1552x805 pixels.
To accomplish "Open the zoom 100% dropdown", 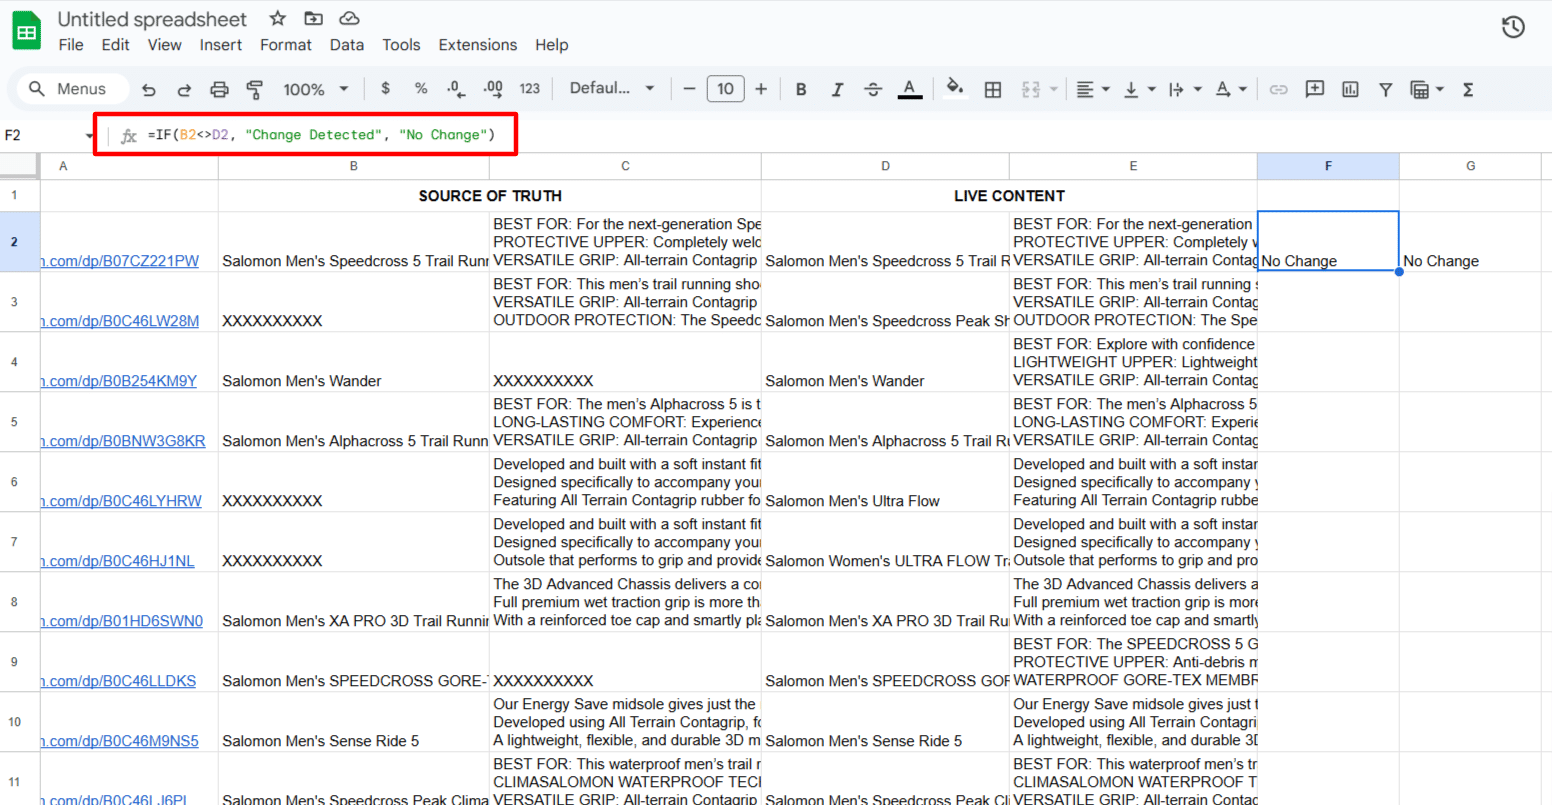I will pos(315,89).
